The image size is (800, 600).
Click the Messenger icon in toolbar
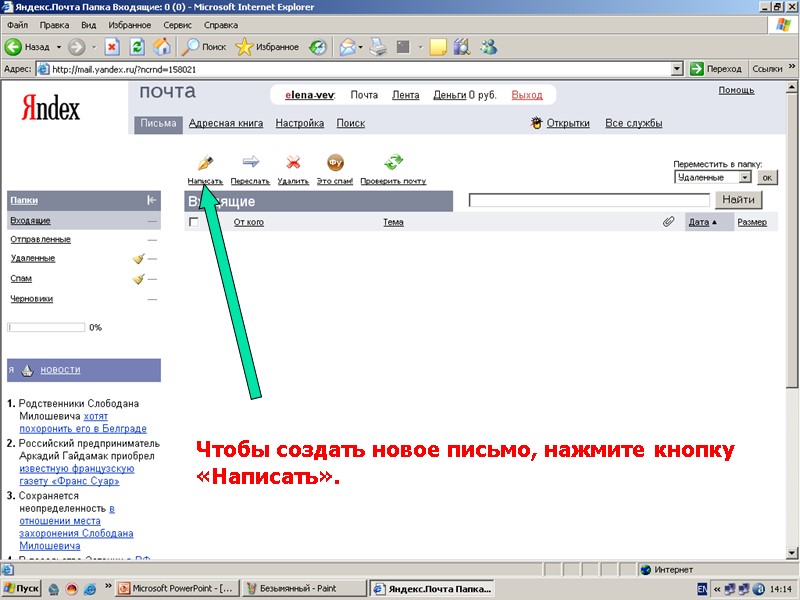[x=489, y=47]
